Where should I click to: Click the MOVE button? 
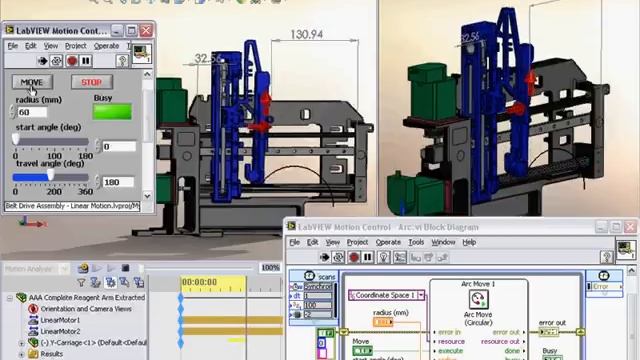(x=32, y=82)
